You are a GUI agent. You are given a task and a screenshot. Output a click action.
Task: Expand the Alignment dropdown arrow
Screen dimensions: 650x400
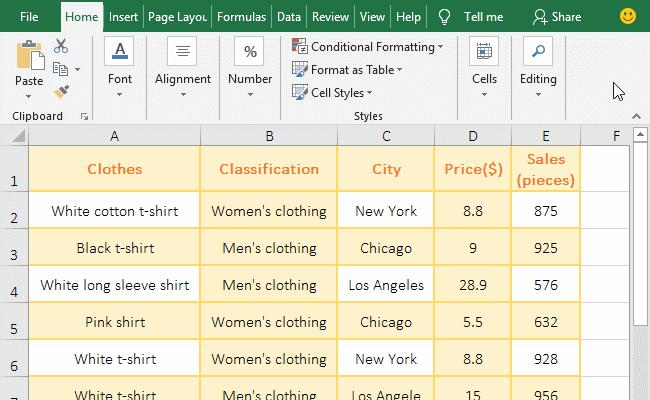coord(183,95)
